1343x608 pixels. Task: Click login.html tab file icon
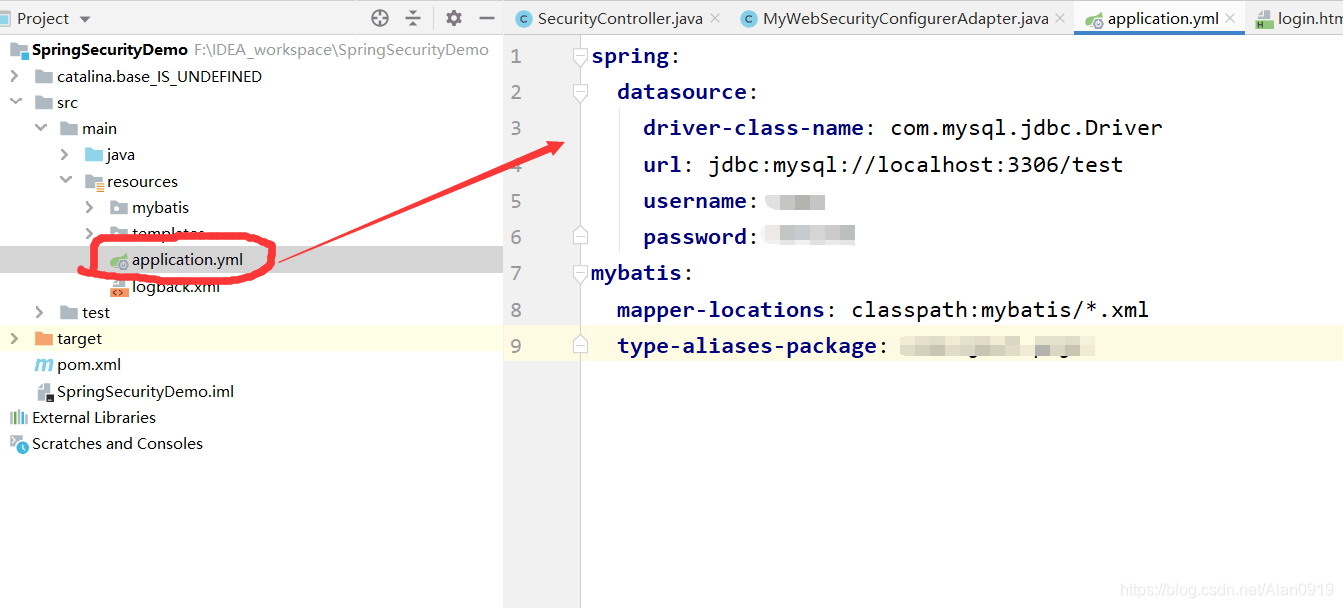tap(1264, 19)
